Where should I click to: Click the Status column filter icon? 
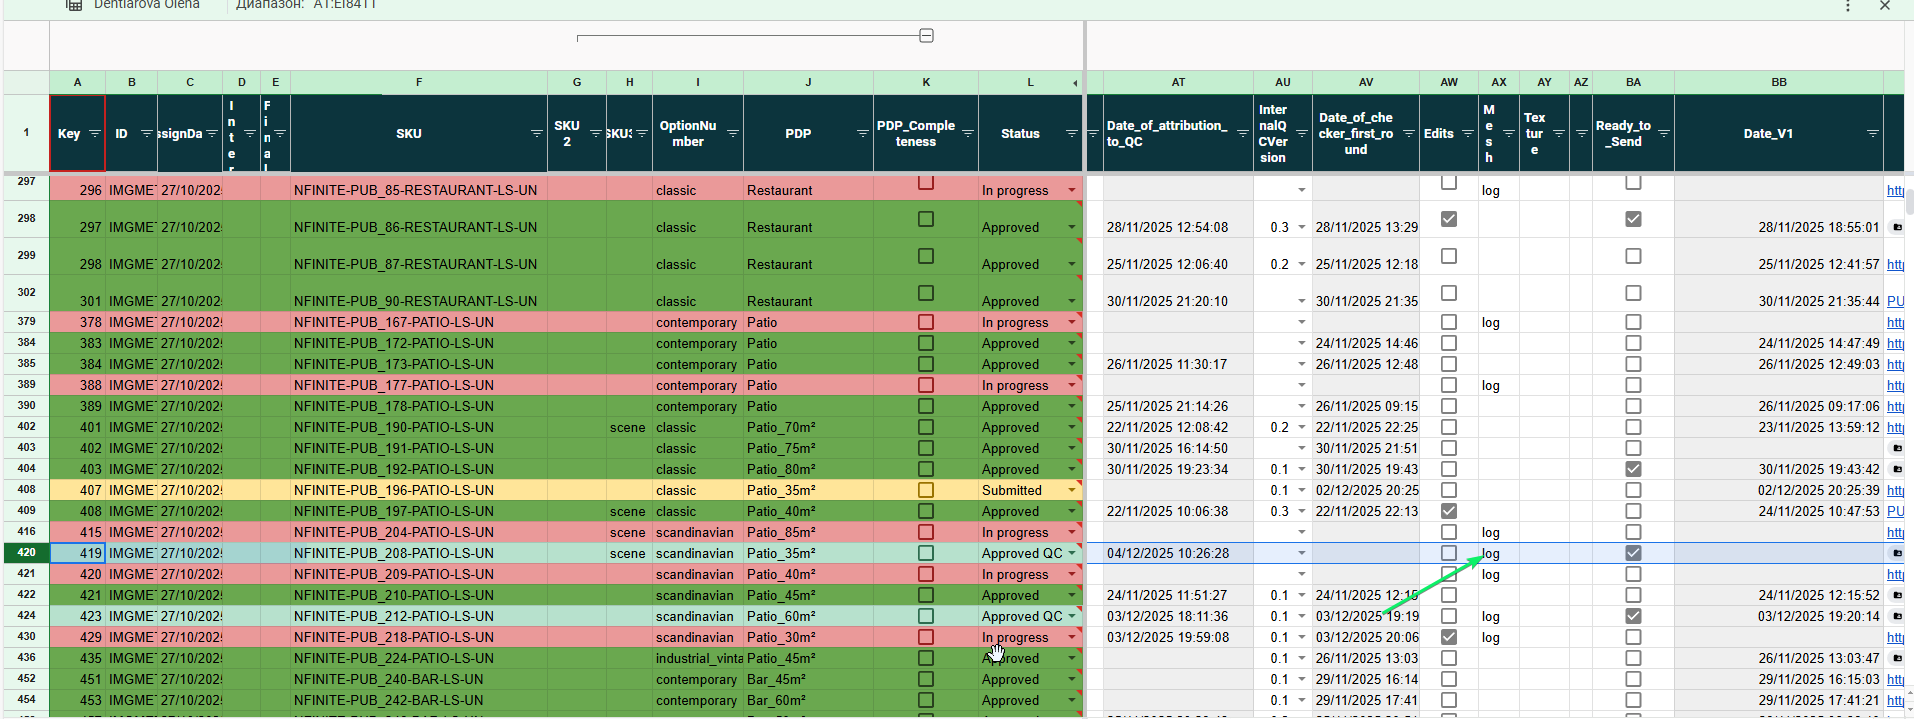click(1070, 134)
